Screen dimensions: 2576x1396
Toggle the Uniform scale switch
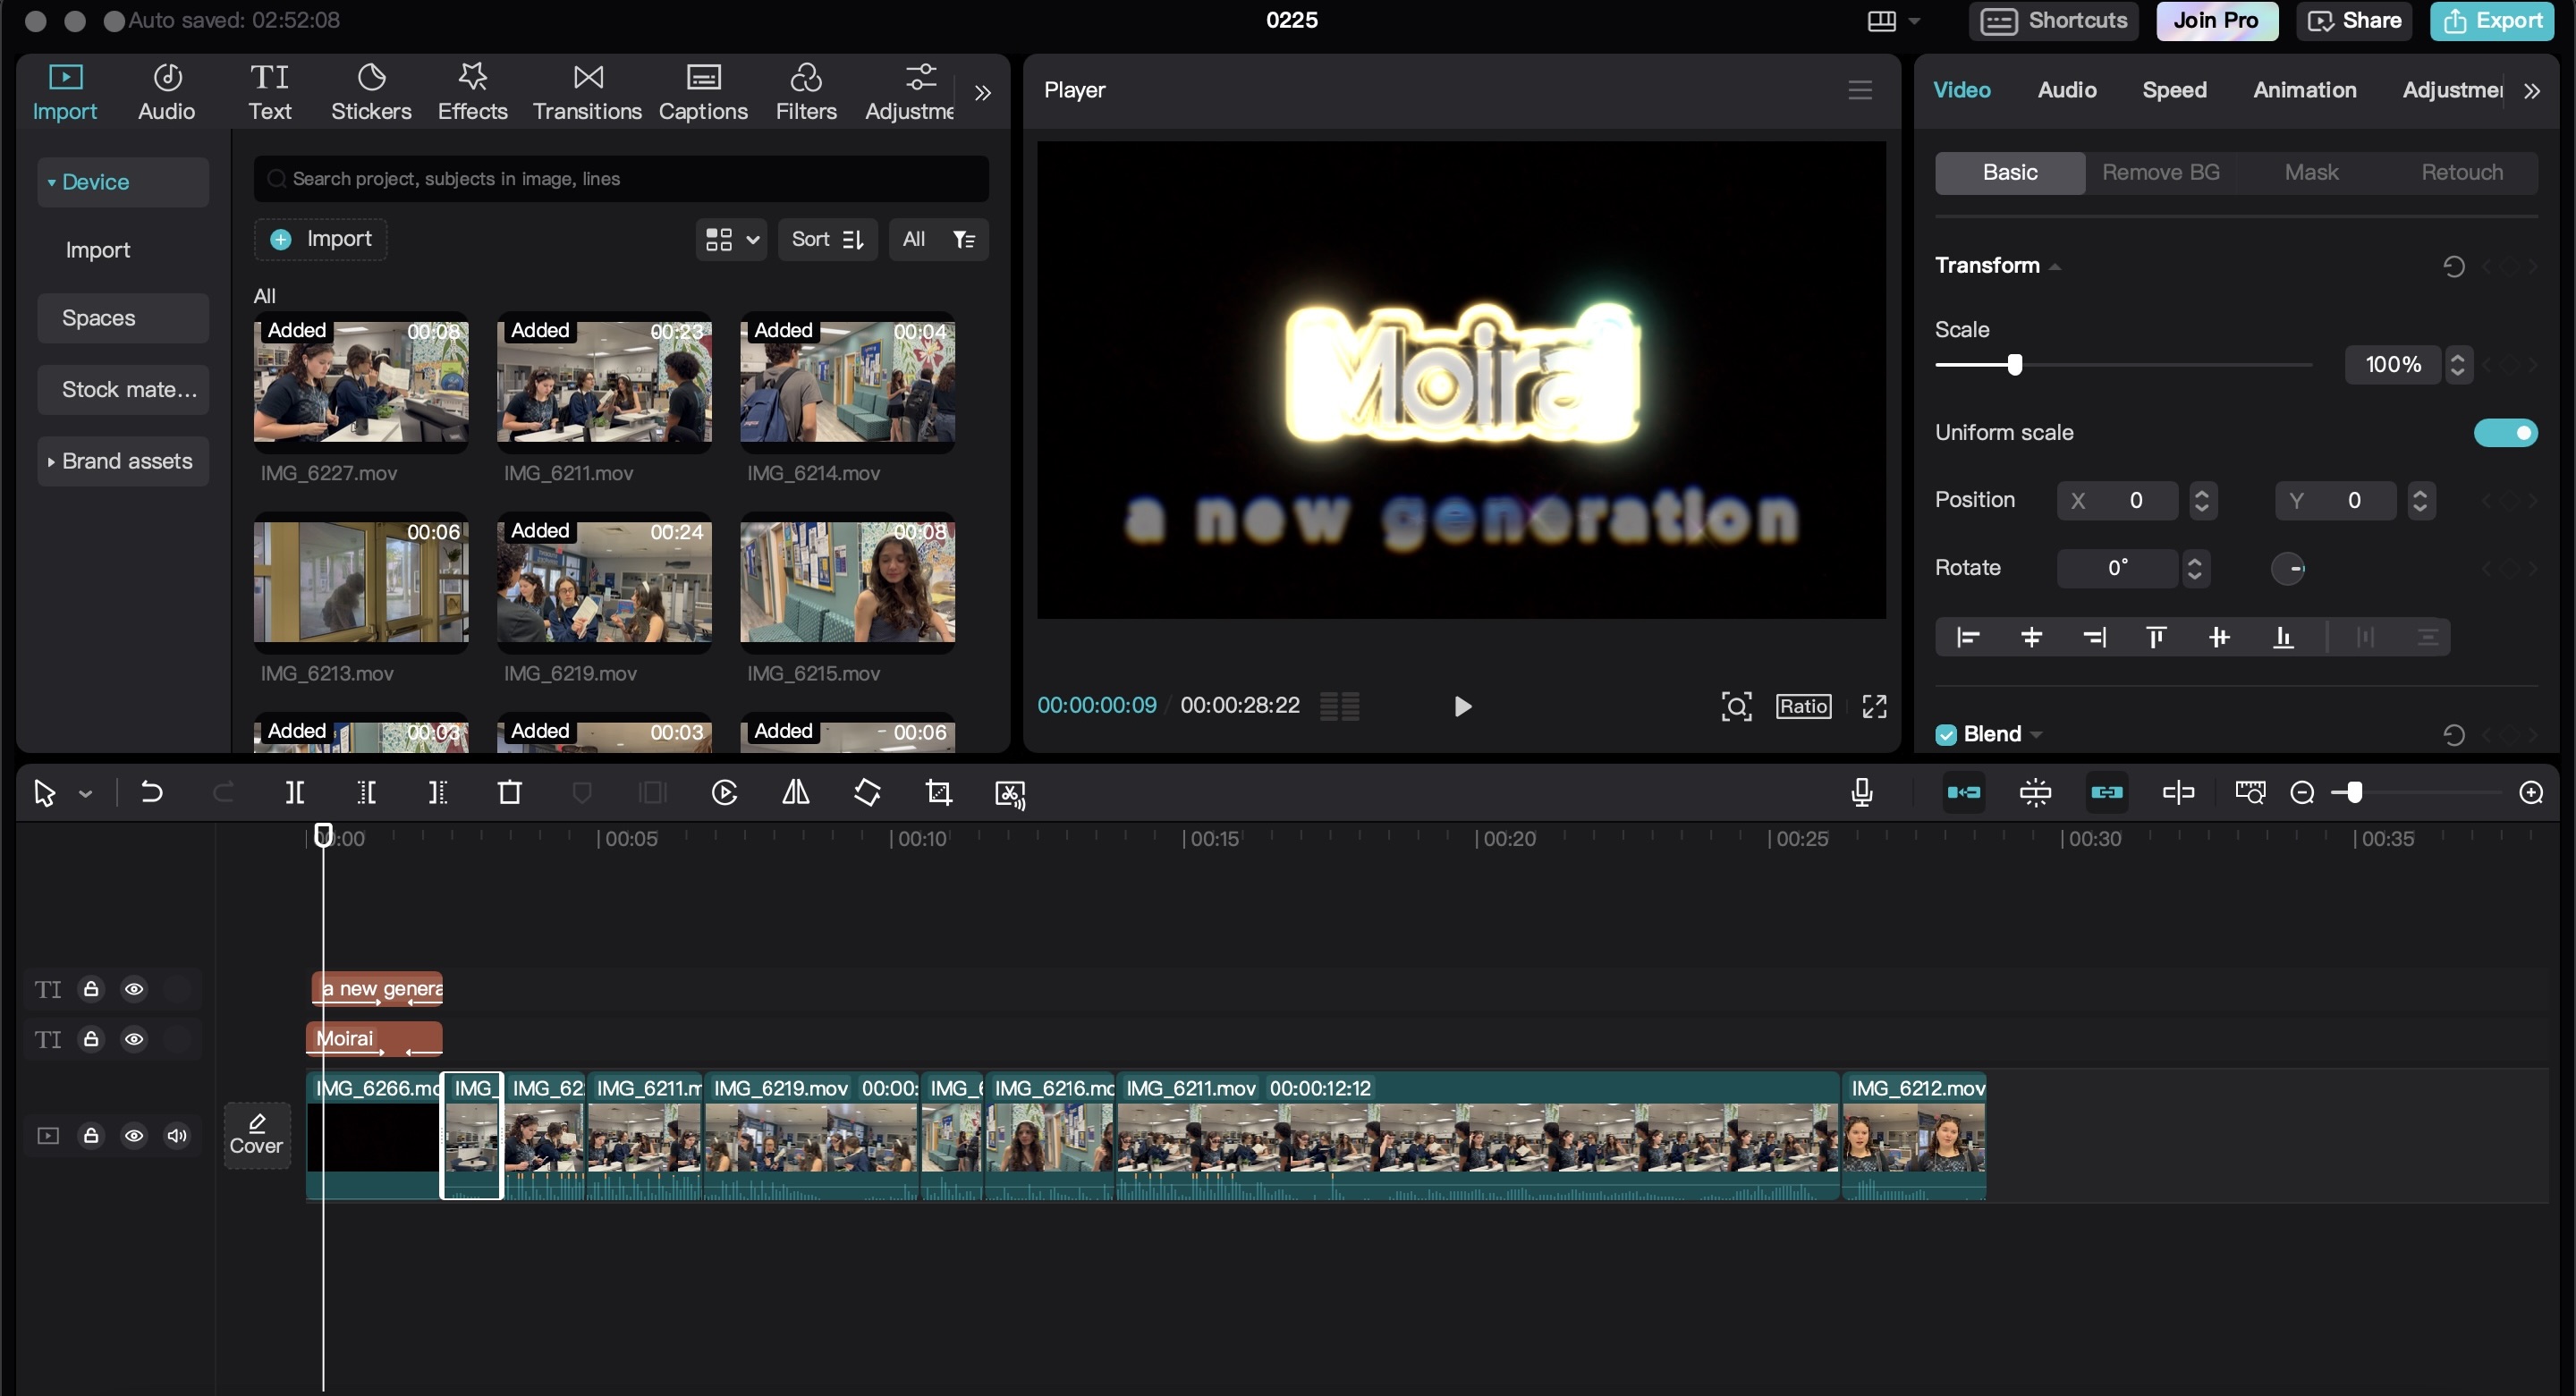2505,433
